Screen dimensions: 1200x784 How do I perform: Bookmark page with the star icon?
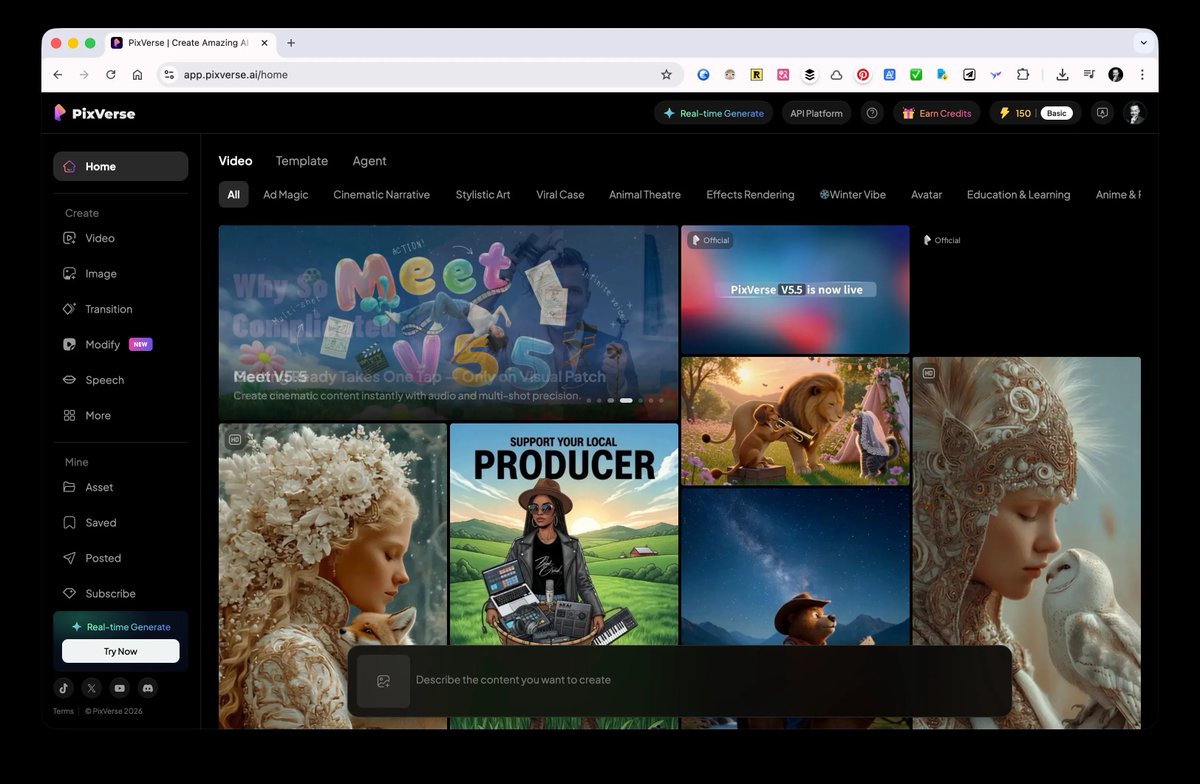click(666, 75)
